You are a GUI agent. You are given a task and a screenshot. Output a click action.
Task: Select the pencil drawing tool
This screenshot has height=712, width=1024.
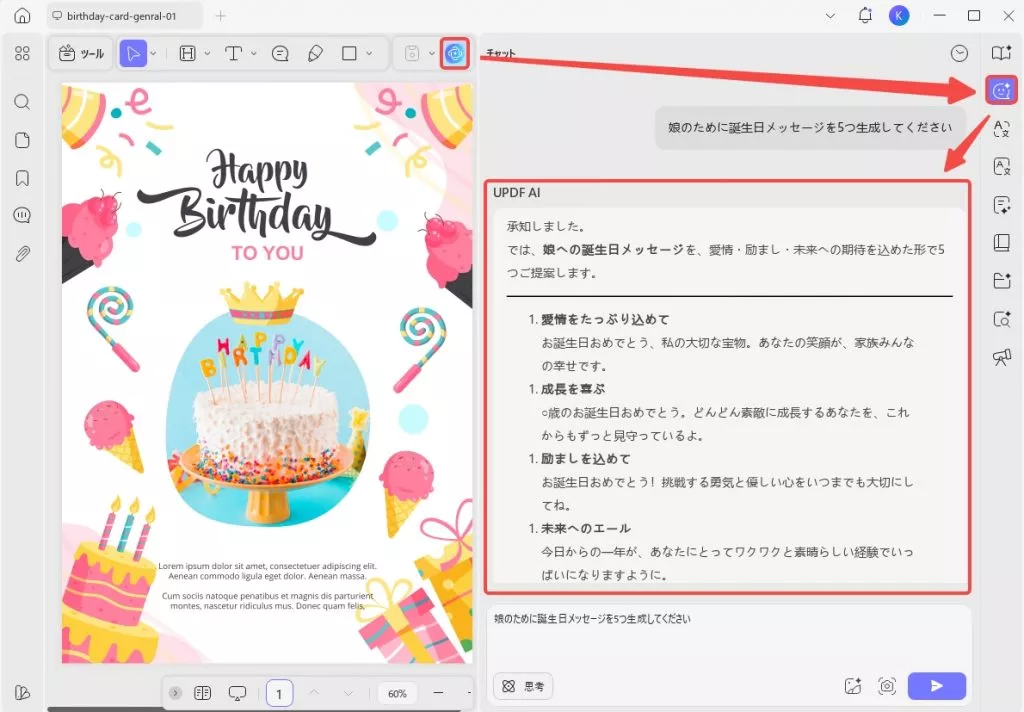pos(315,54)
